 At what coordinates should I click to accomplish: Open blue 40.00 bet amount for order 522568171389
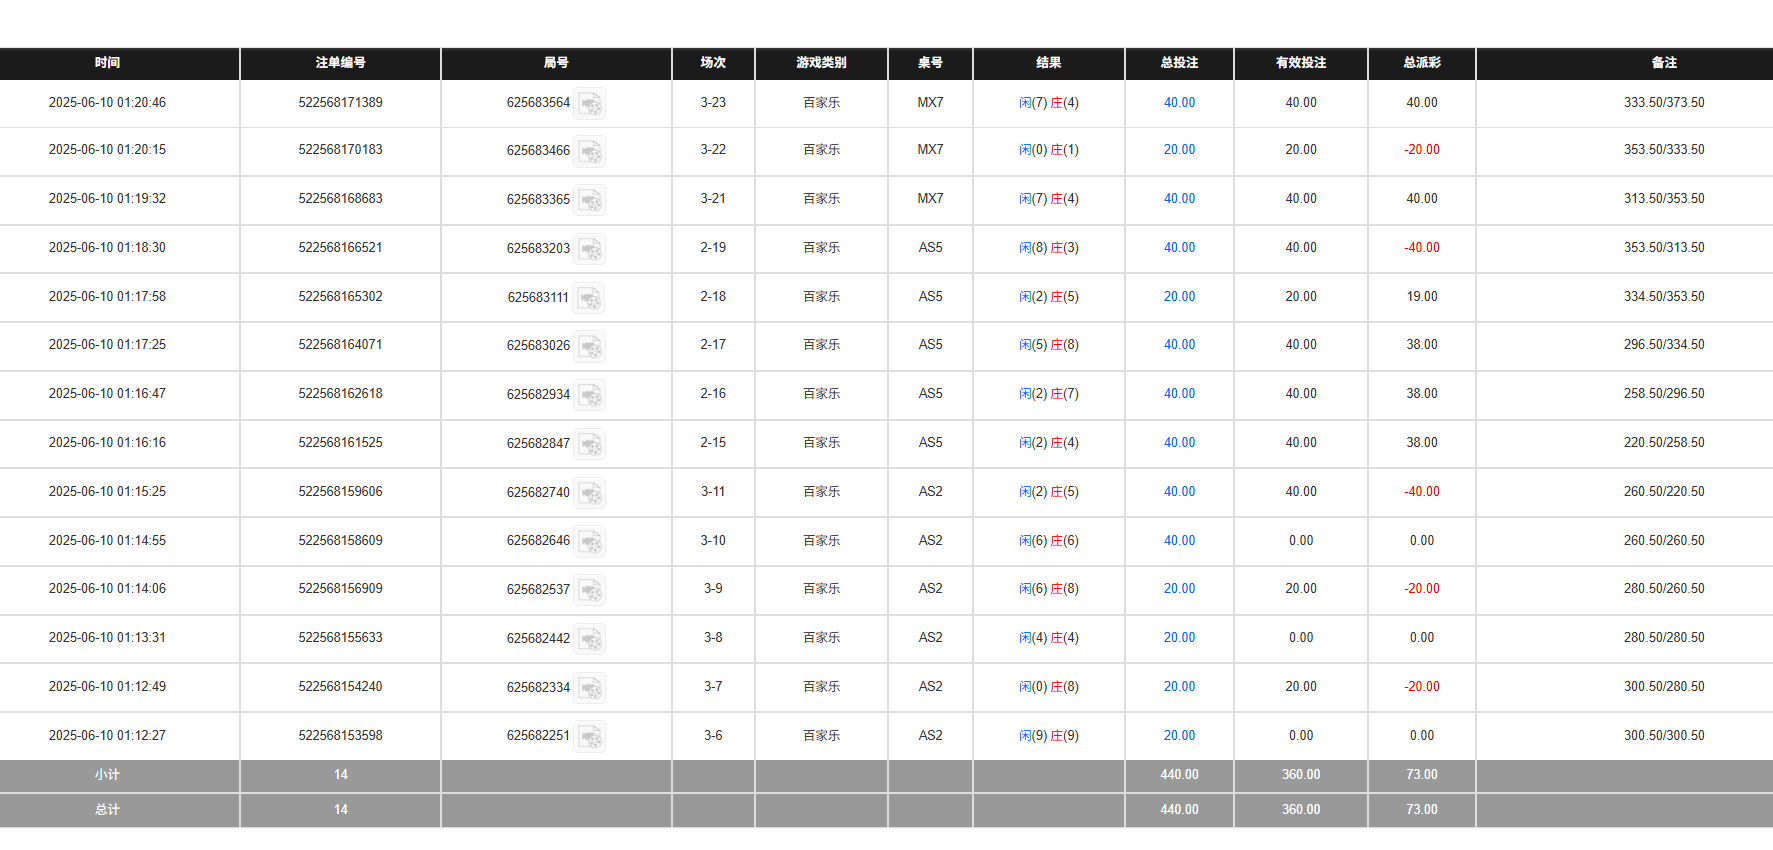(1179, 103)
